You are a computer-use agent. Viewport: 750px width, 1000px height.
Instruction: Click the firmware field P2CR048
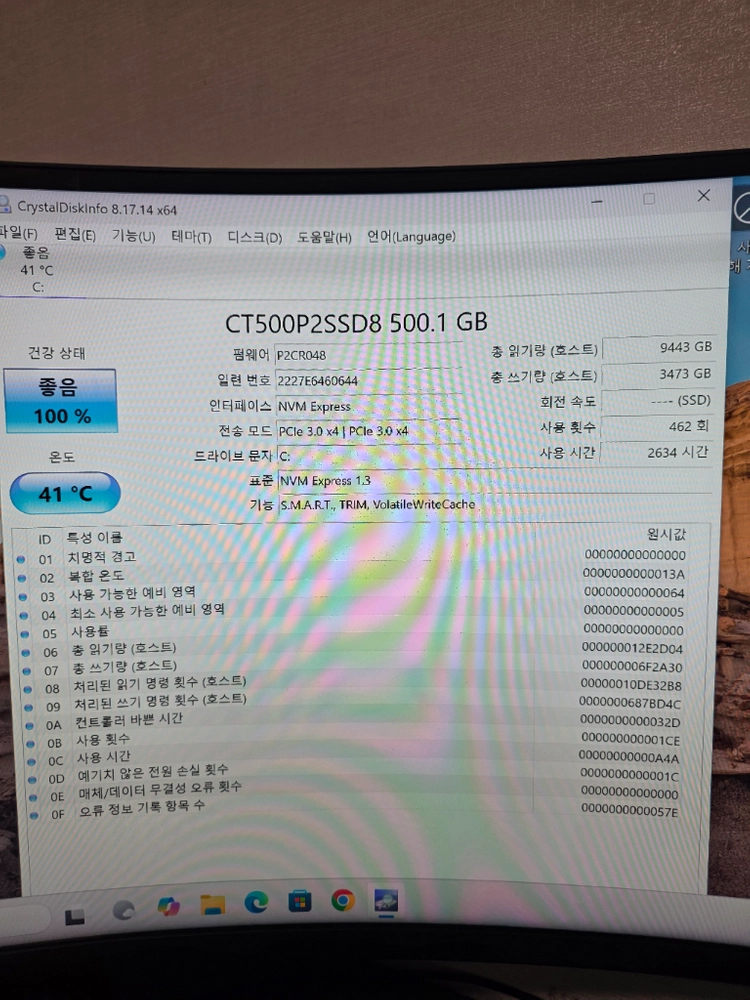pos(368,355)
